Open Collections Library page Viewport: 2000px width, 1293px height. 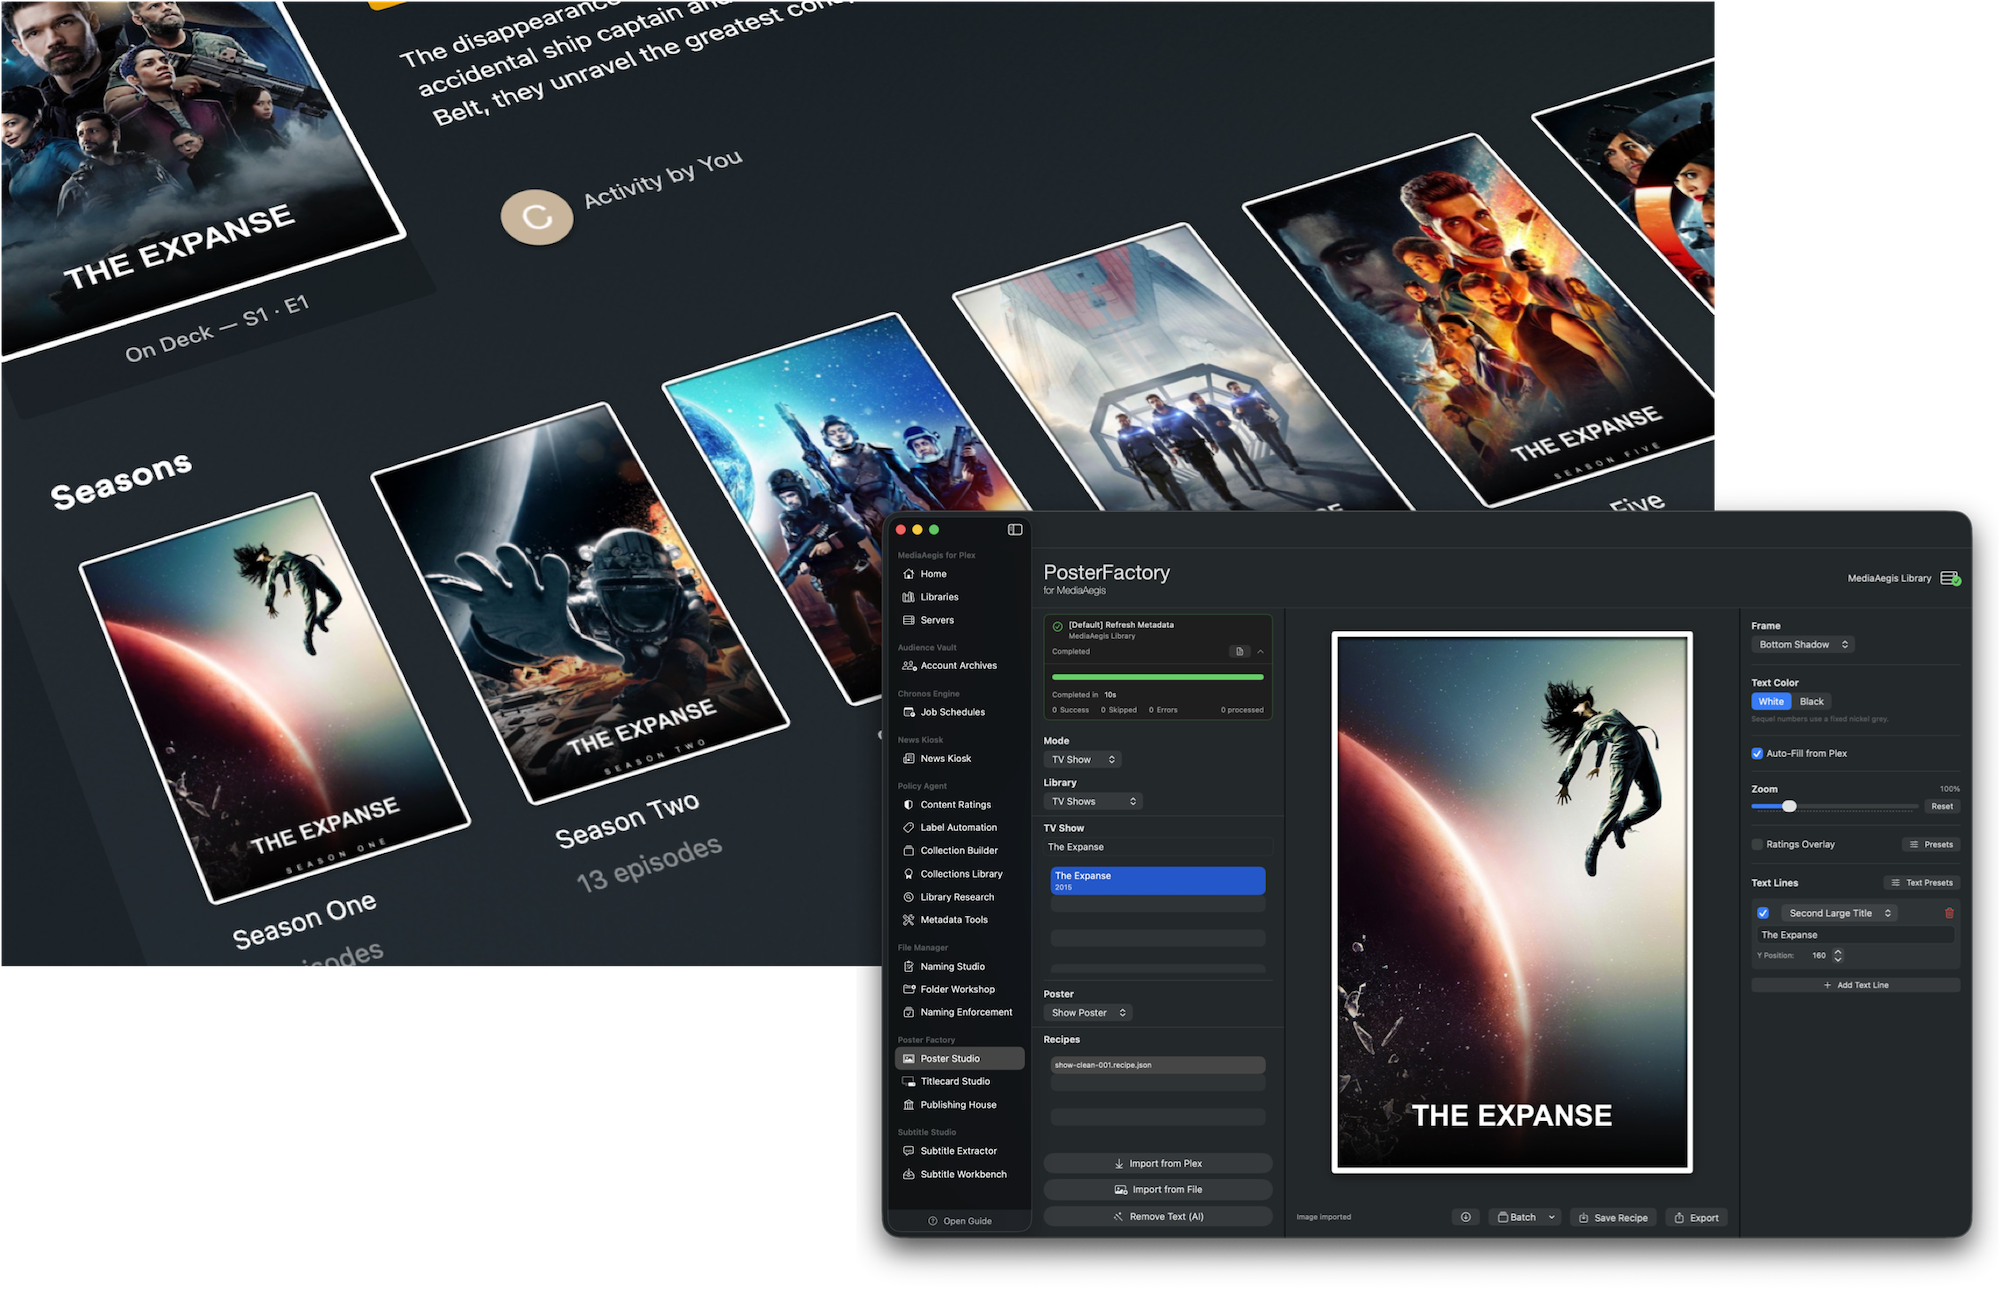[x=960, y=874]
